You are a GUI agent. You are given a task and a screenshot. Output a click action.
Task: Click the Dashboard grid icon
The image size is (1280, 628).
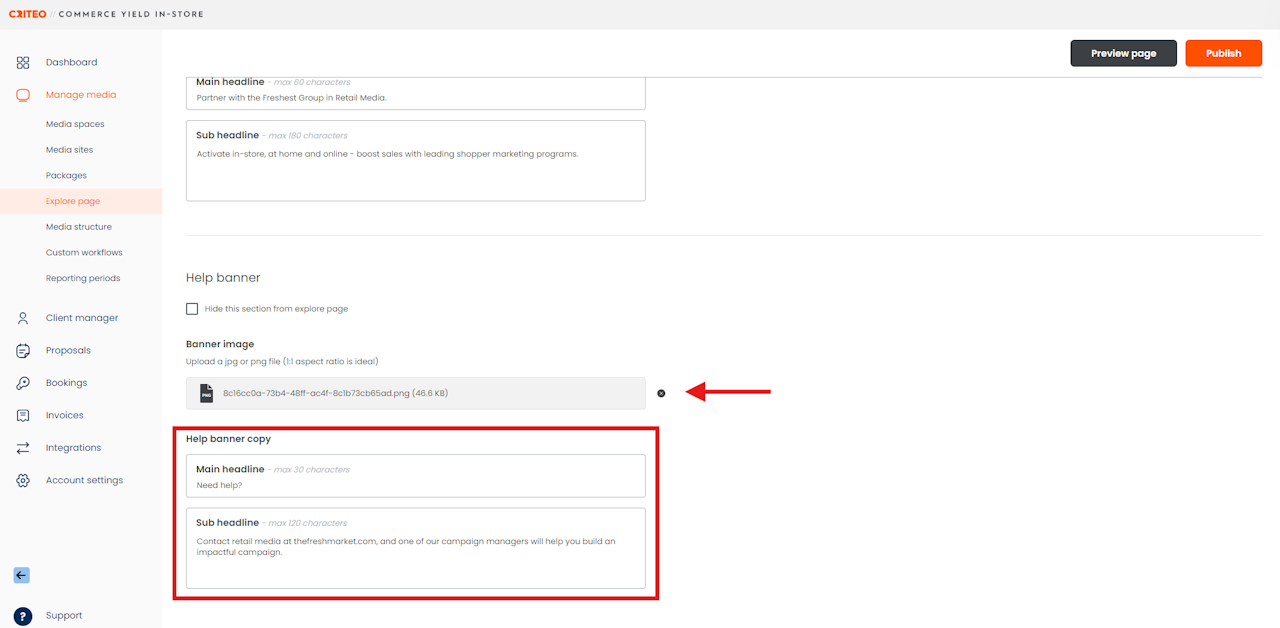click(23, 62)
